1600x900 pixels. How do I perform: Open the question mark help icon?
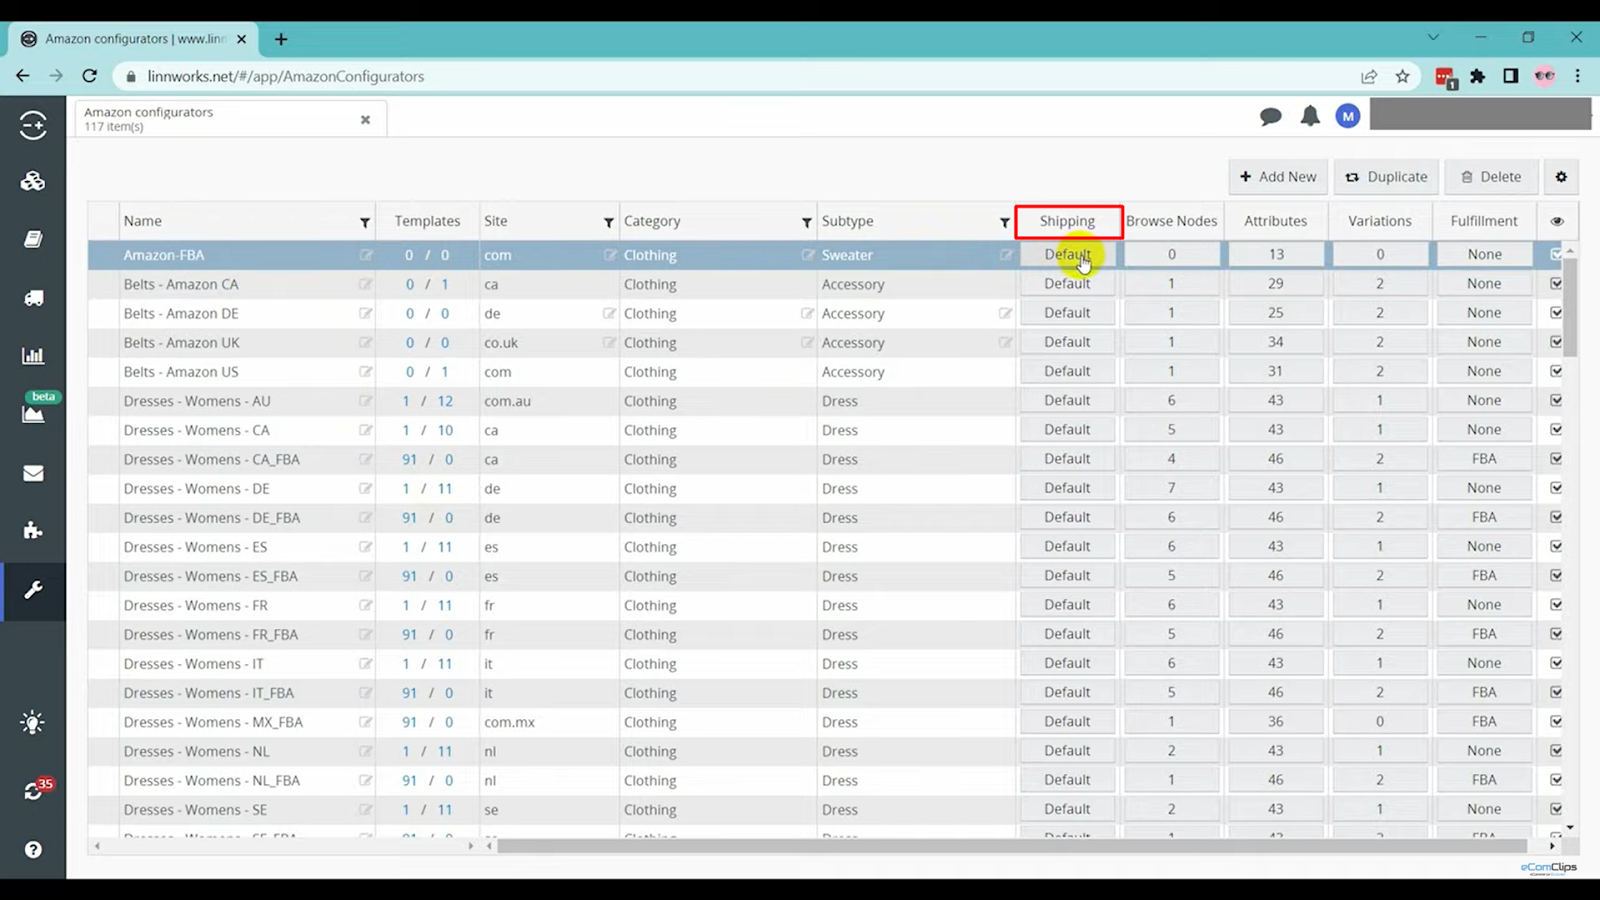[x=33, y=850]
